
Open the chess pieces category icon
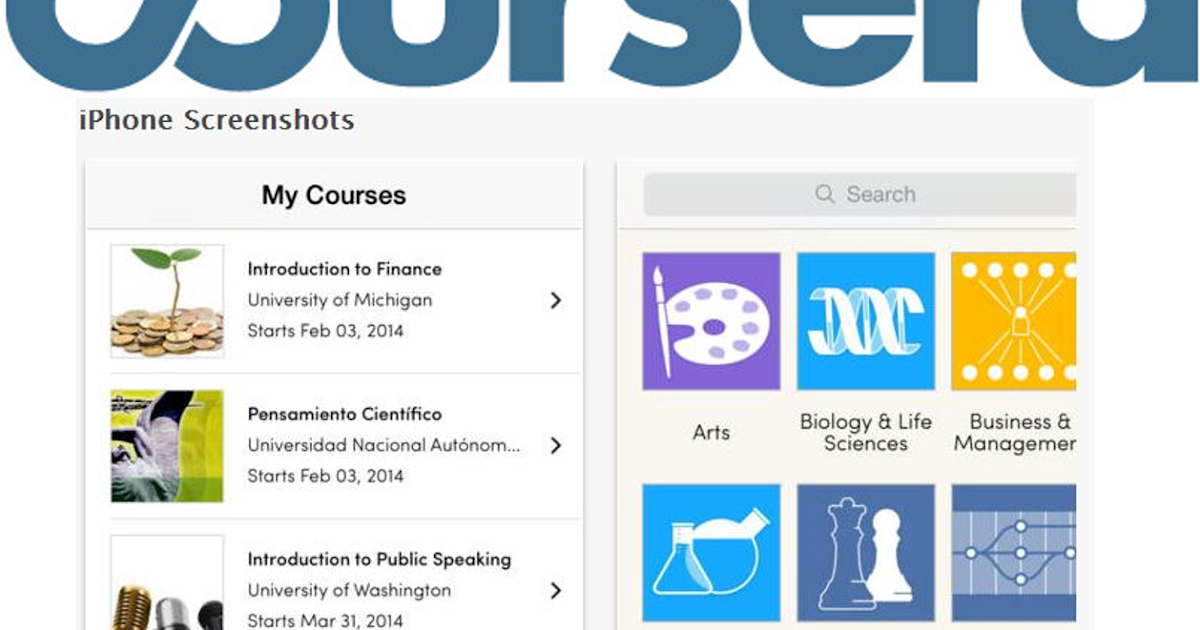[x=866, y=553]
